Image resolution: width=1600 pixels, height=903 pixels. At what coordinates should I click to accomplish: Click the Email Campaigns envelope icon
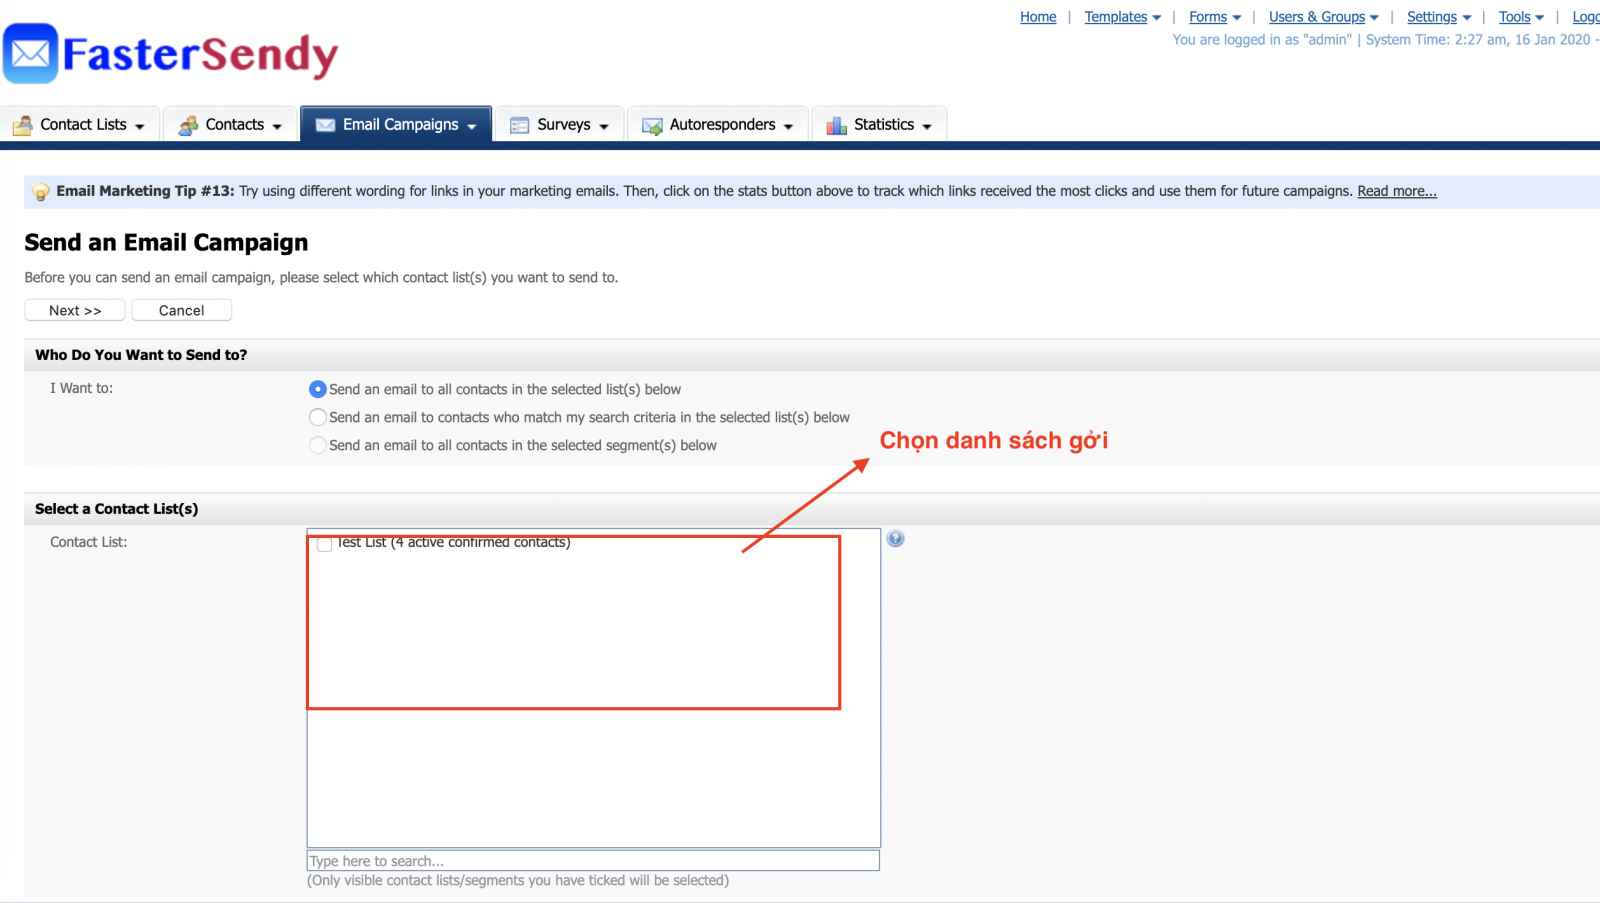pyautogui.click(x=325, y=125)
